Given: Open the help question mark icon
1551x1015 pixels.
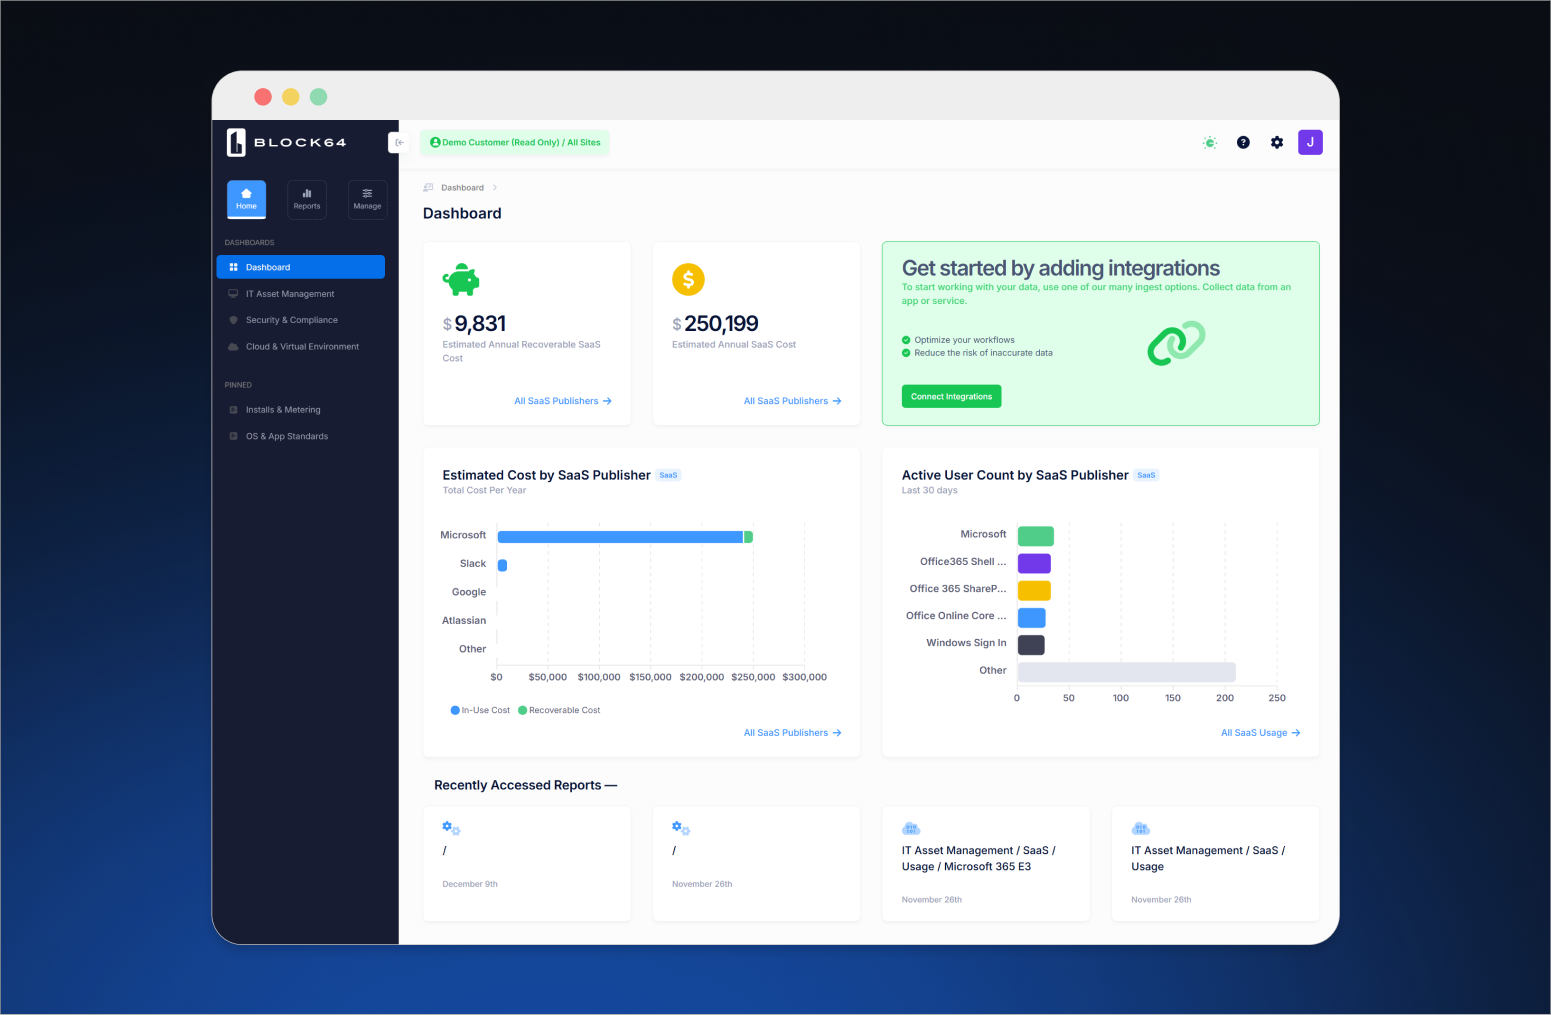Looking at the screenshot, I should (x=1243, y=142).
